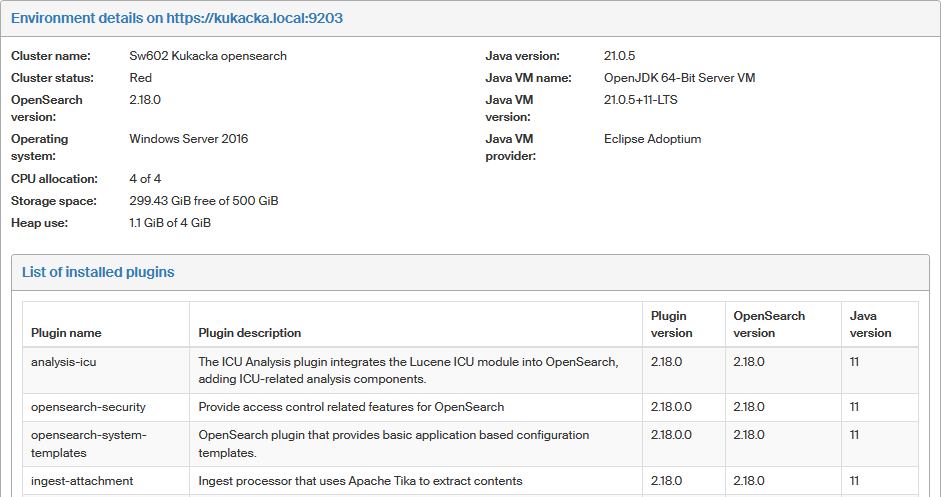The width and height of the screenshot is (941, 497).
Task: Click the storage space value 299.43 GiB free
Action: click(x=204, y=201)
